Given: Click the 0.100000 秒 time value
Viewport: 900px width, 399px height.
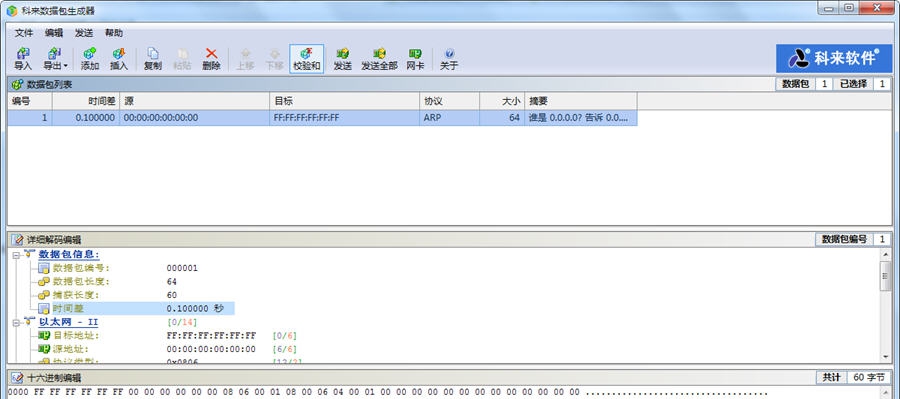Looking at the screenshot, I should click(x=195, y=308).
